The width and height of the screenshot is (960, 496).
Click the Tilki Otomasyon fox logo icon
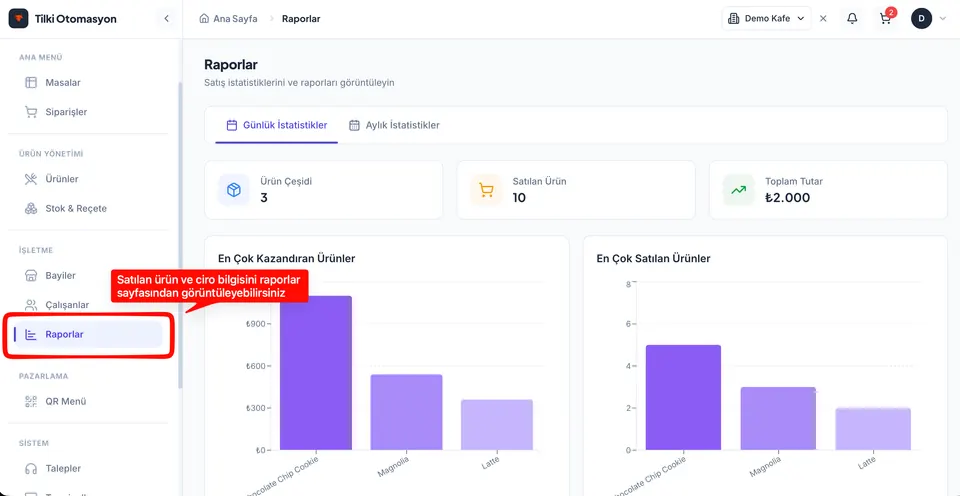coord(18,18)
